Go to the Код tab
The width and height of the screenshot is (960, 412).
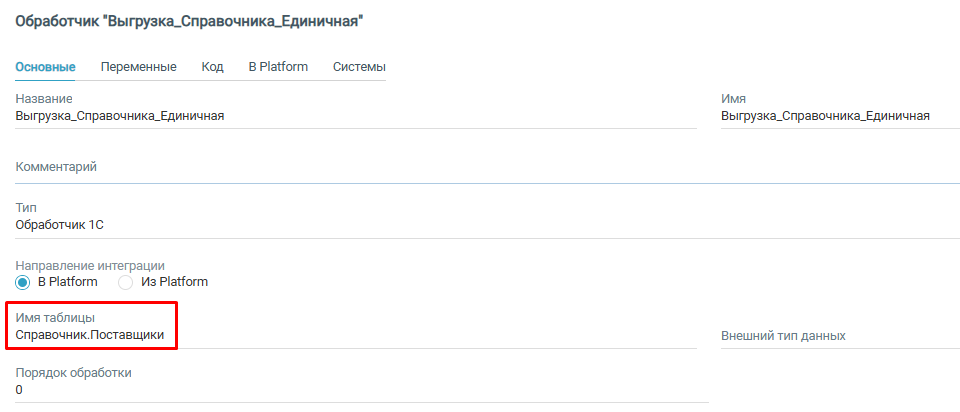212,67
